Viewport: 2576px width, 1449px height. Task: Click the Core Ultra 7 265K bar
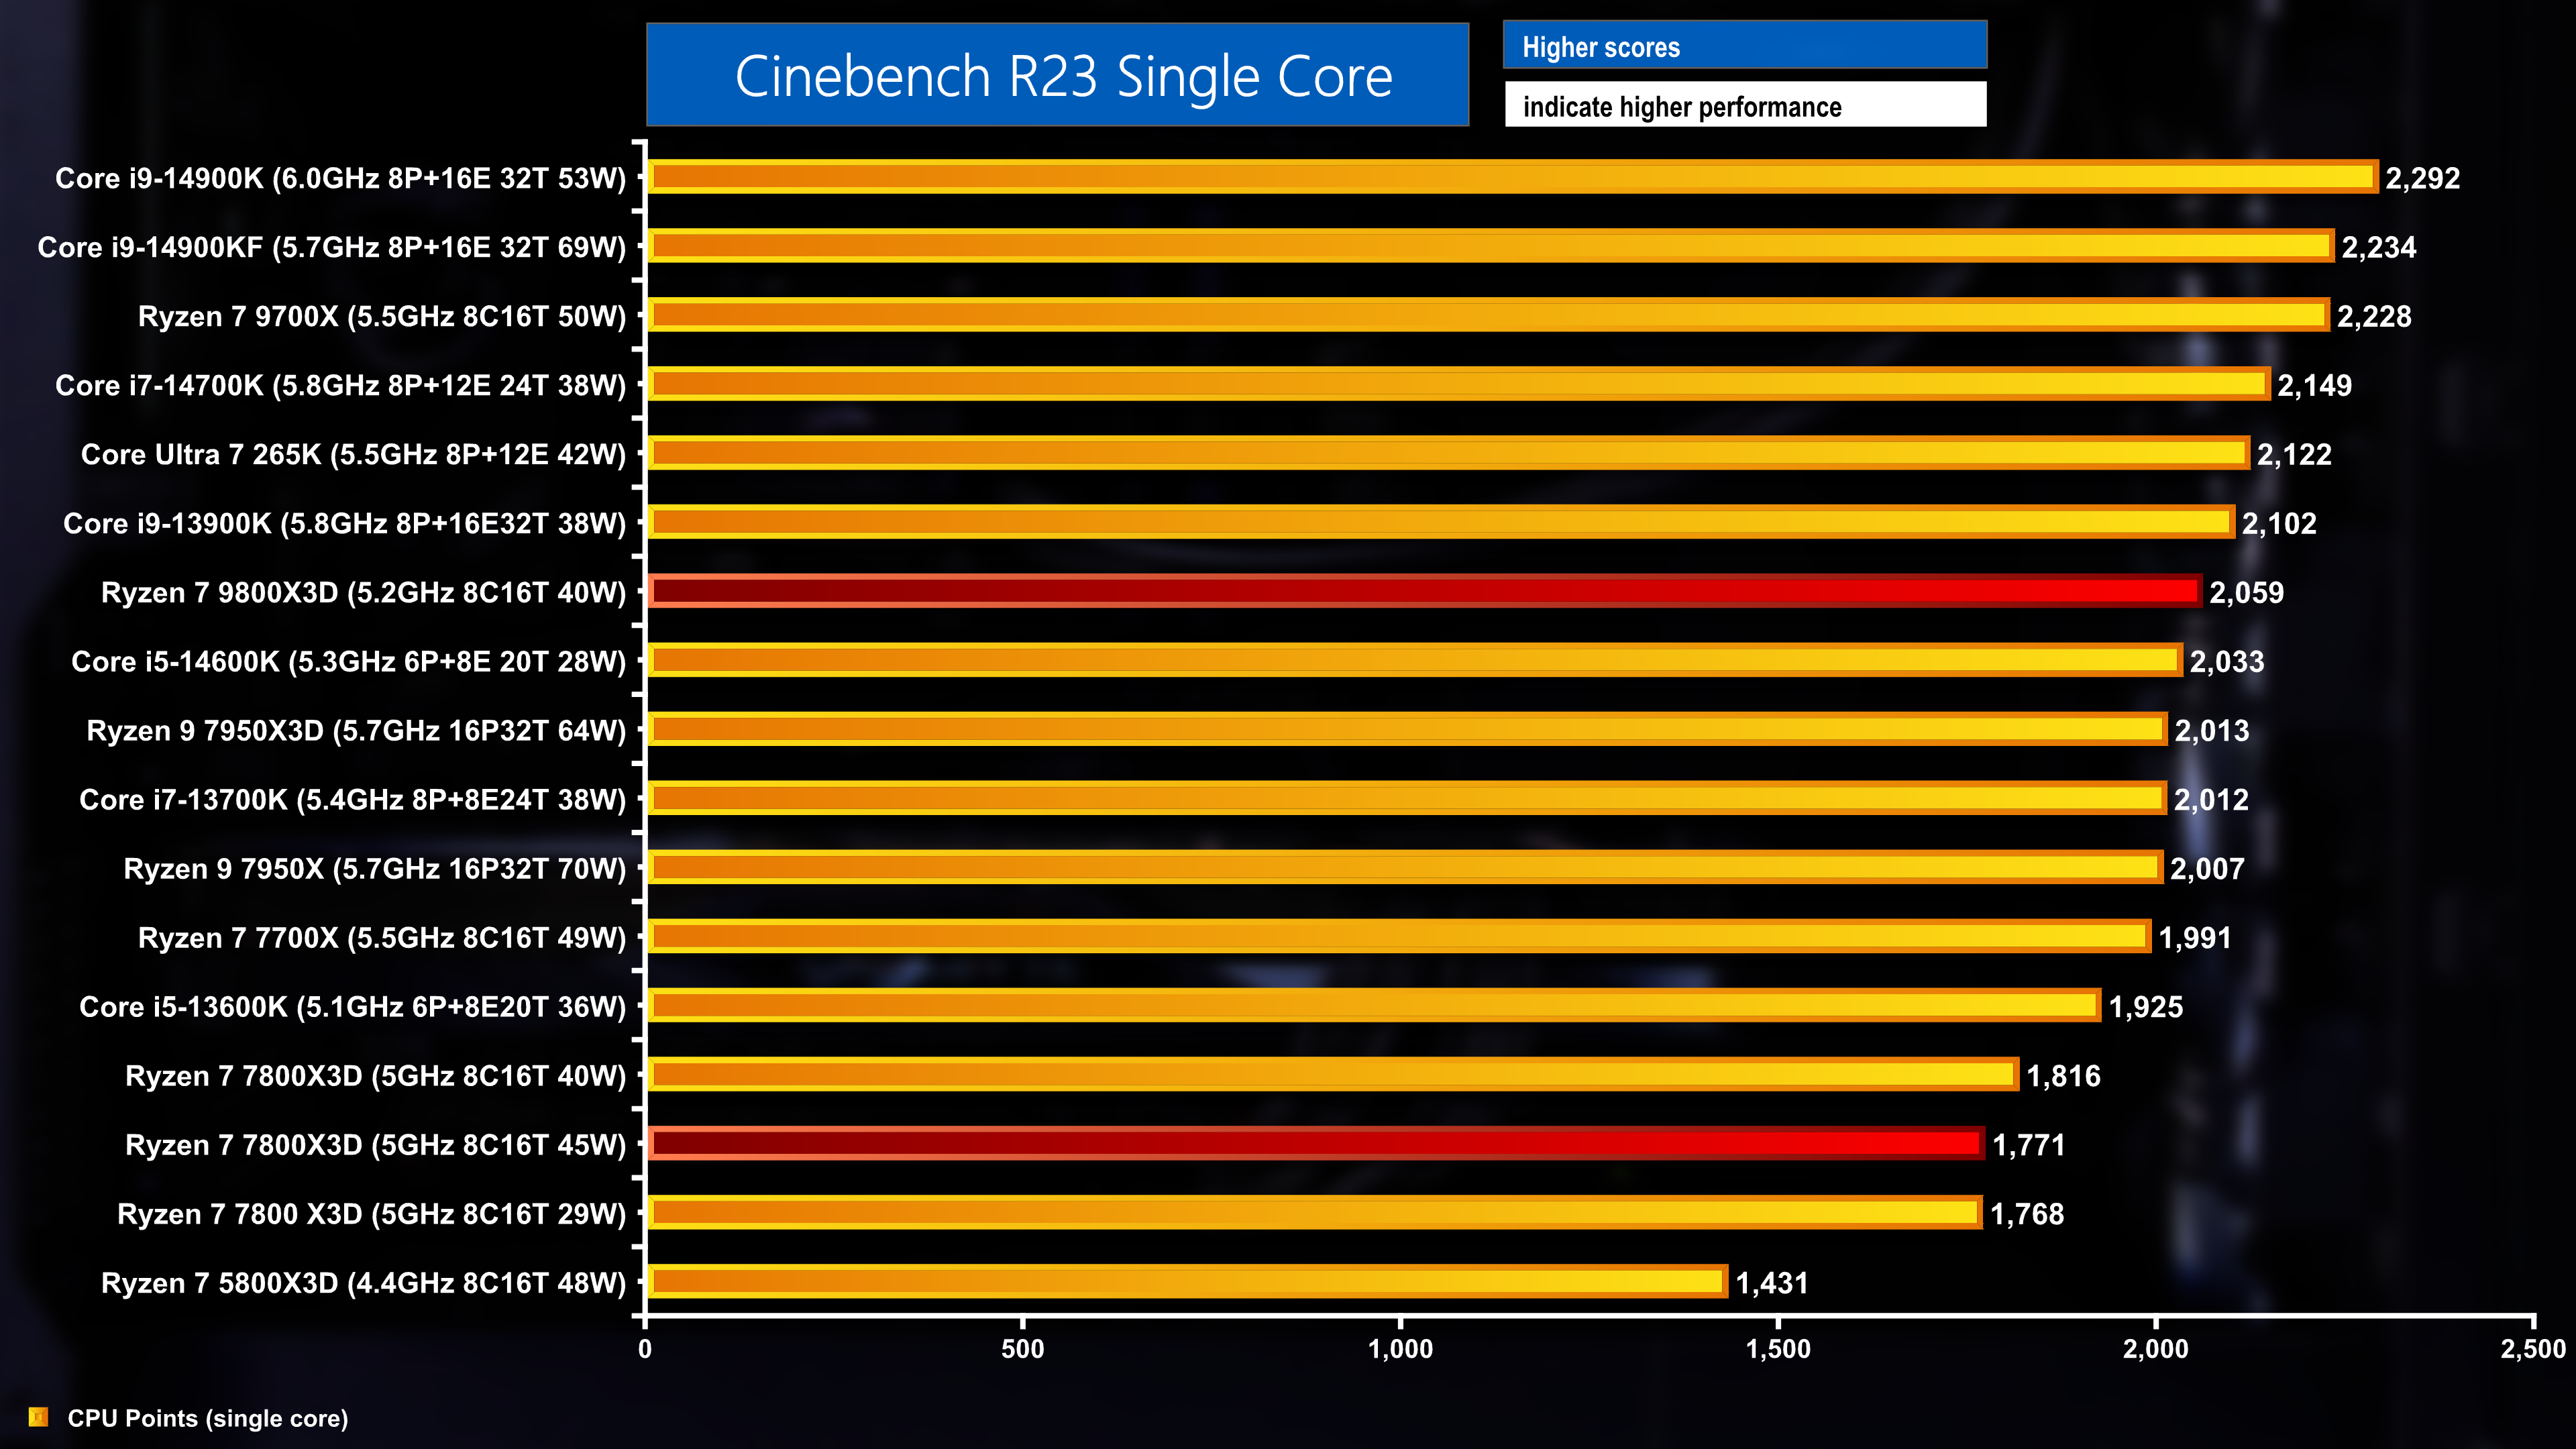pyautogui.click(x=1448, y=453)
